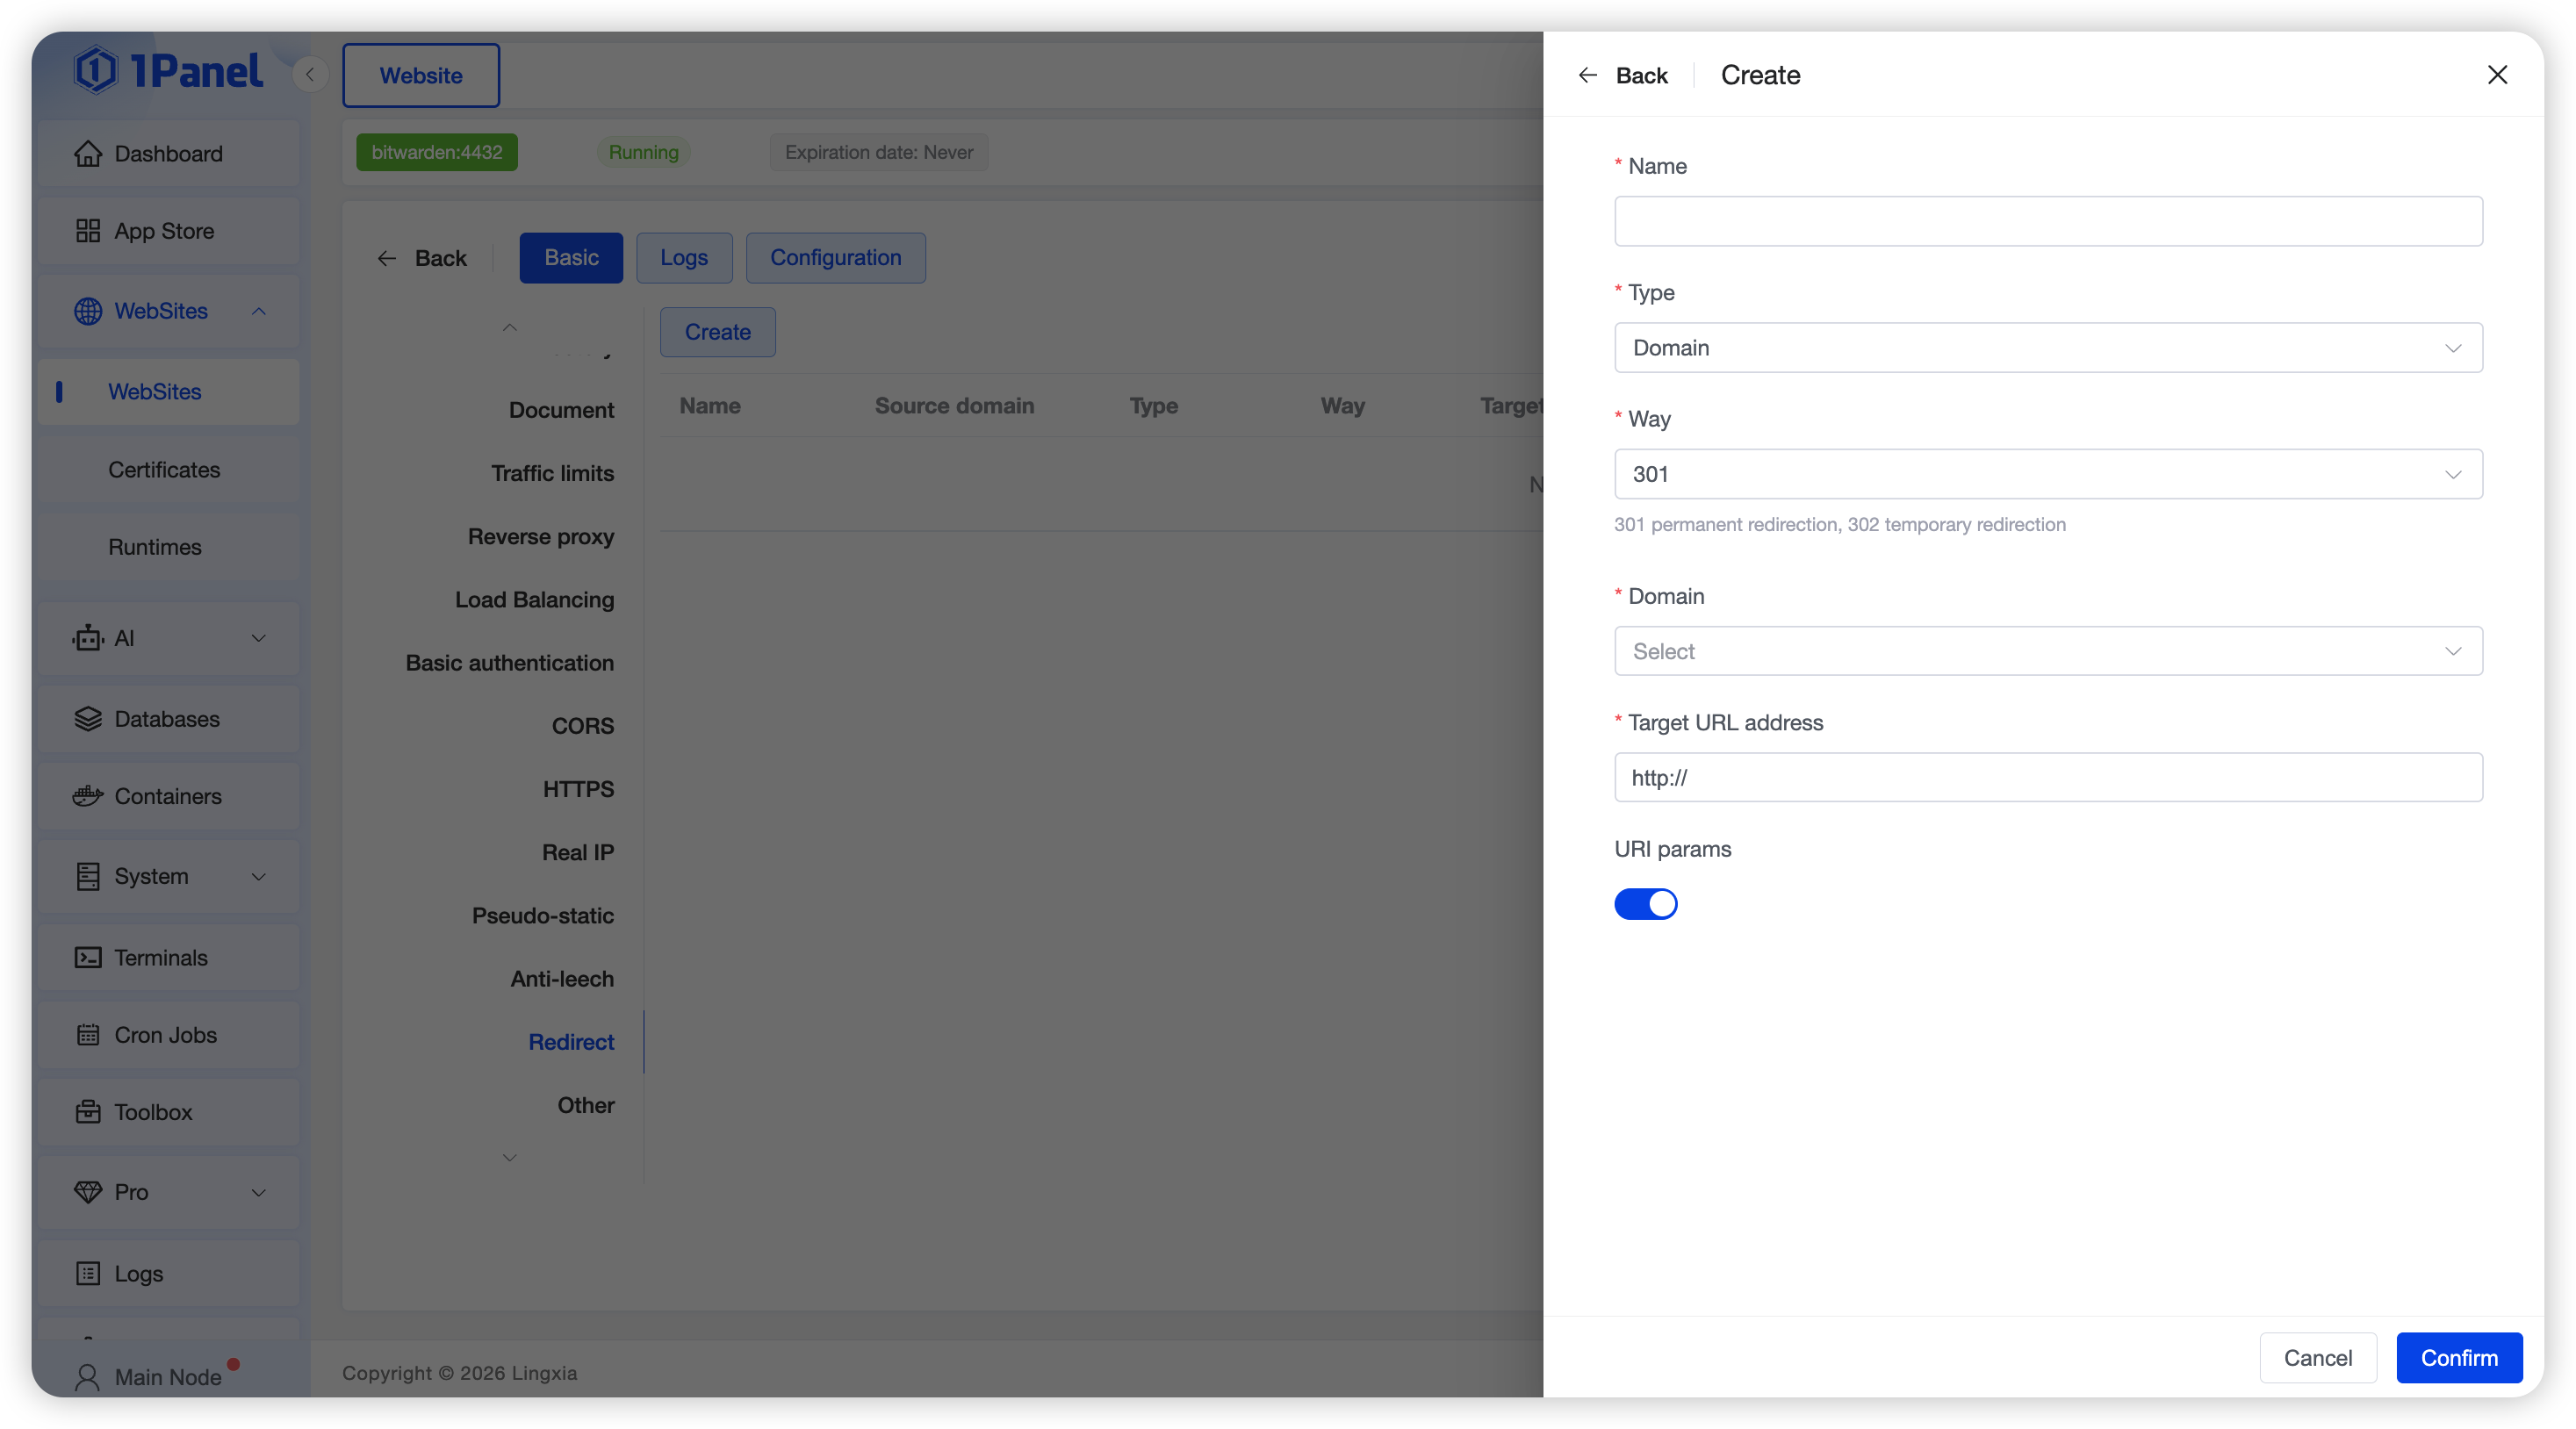Click the Cancel button
The width and height of the screenshot is (2576, 1429).
pyautogui.click(x=2317, y=1358)
